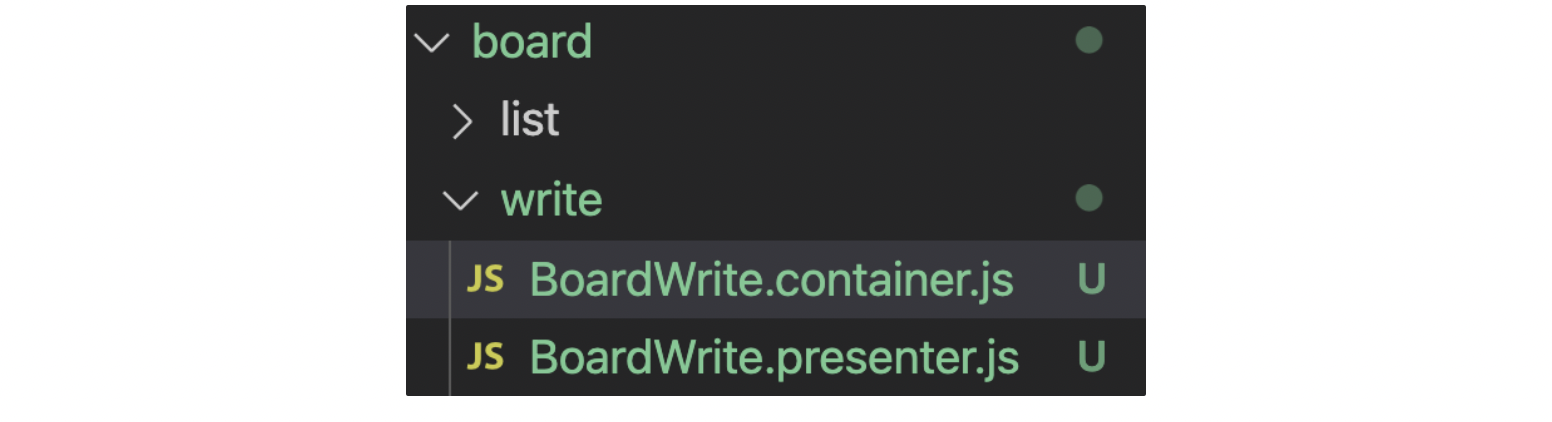Click the untracked U badge of BoardWrite.container.js
This screenshot has width=1552, height=422.
coord(1091,280)
